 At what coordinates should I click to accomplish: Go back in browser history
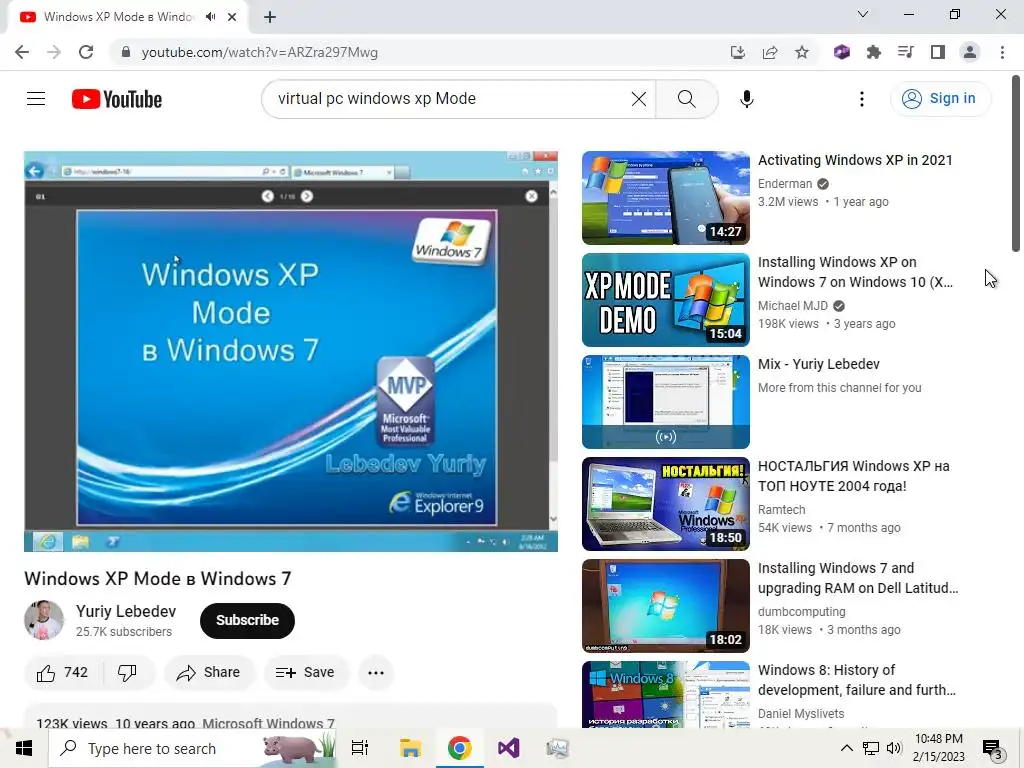(22, 52)
